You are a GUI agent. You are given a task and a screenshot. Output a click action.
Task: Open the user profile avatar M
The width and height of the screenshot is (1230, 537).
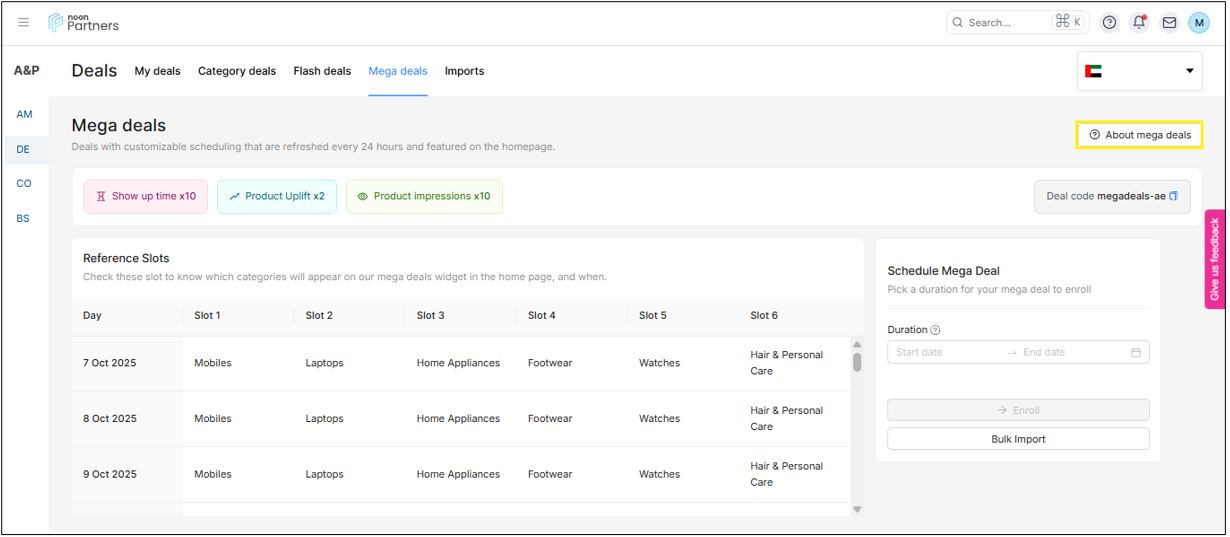click(1198, 22)
